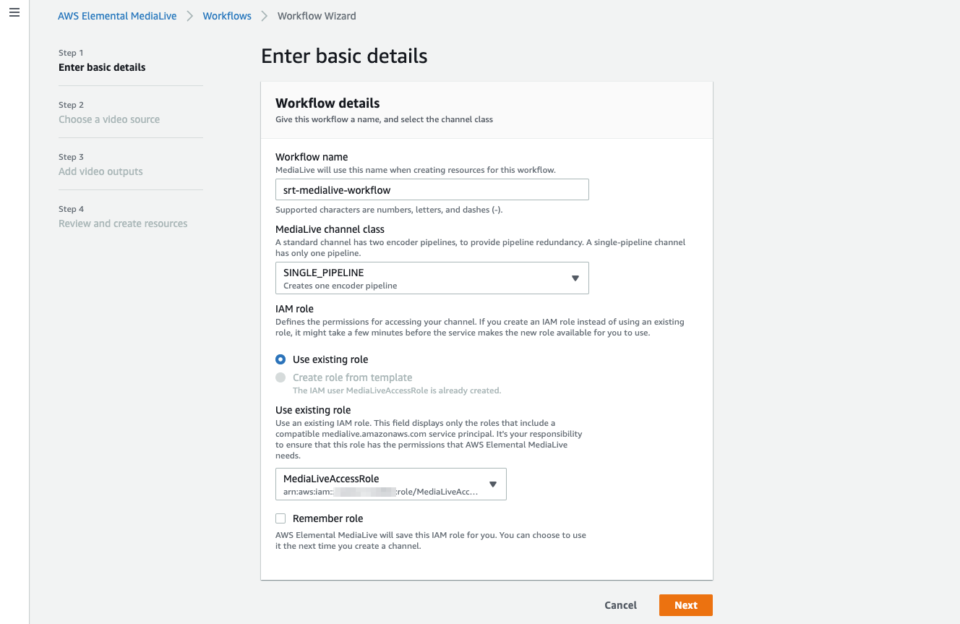960x624 pixels.
Task: Cancel the workflow wizard
Action: coord(620,605)
